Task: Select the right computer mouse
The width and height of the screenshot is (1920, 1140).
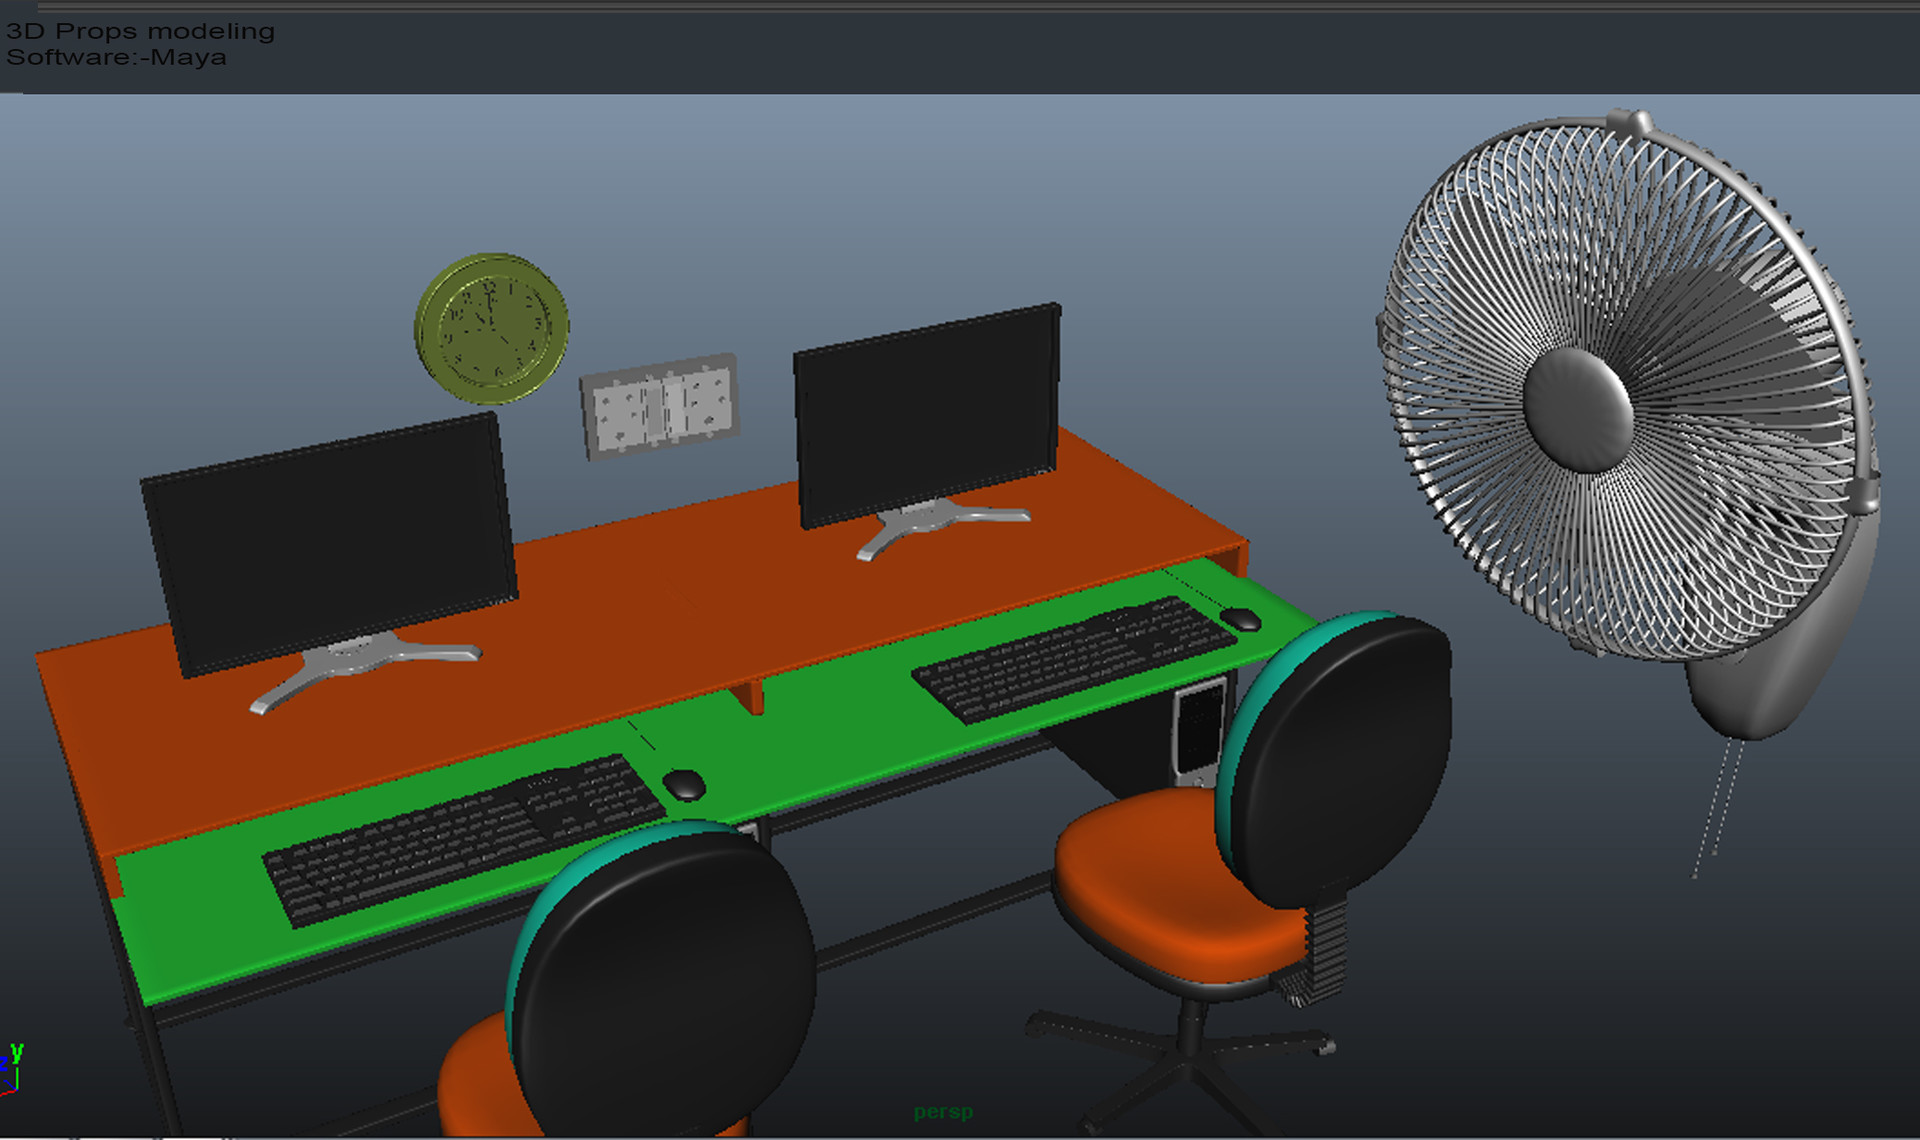Action: (x=1241, y=619)
